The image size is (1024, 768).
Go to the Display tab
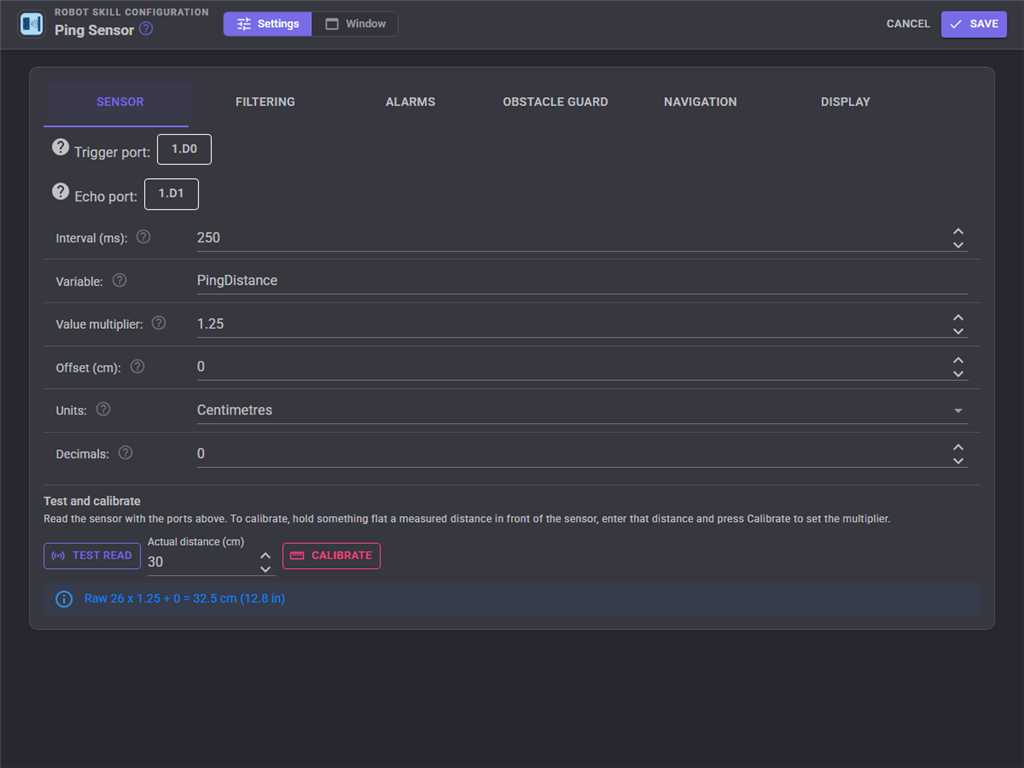click(x=845, y=102)
